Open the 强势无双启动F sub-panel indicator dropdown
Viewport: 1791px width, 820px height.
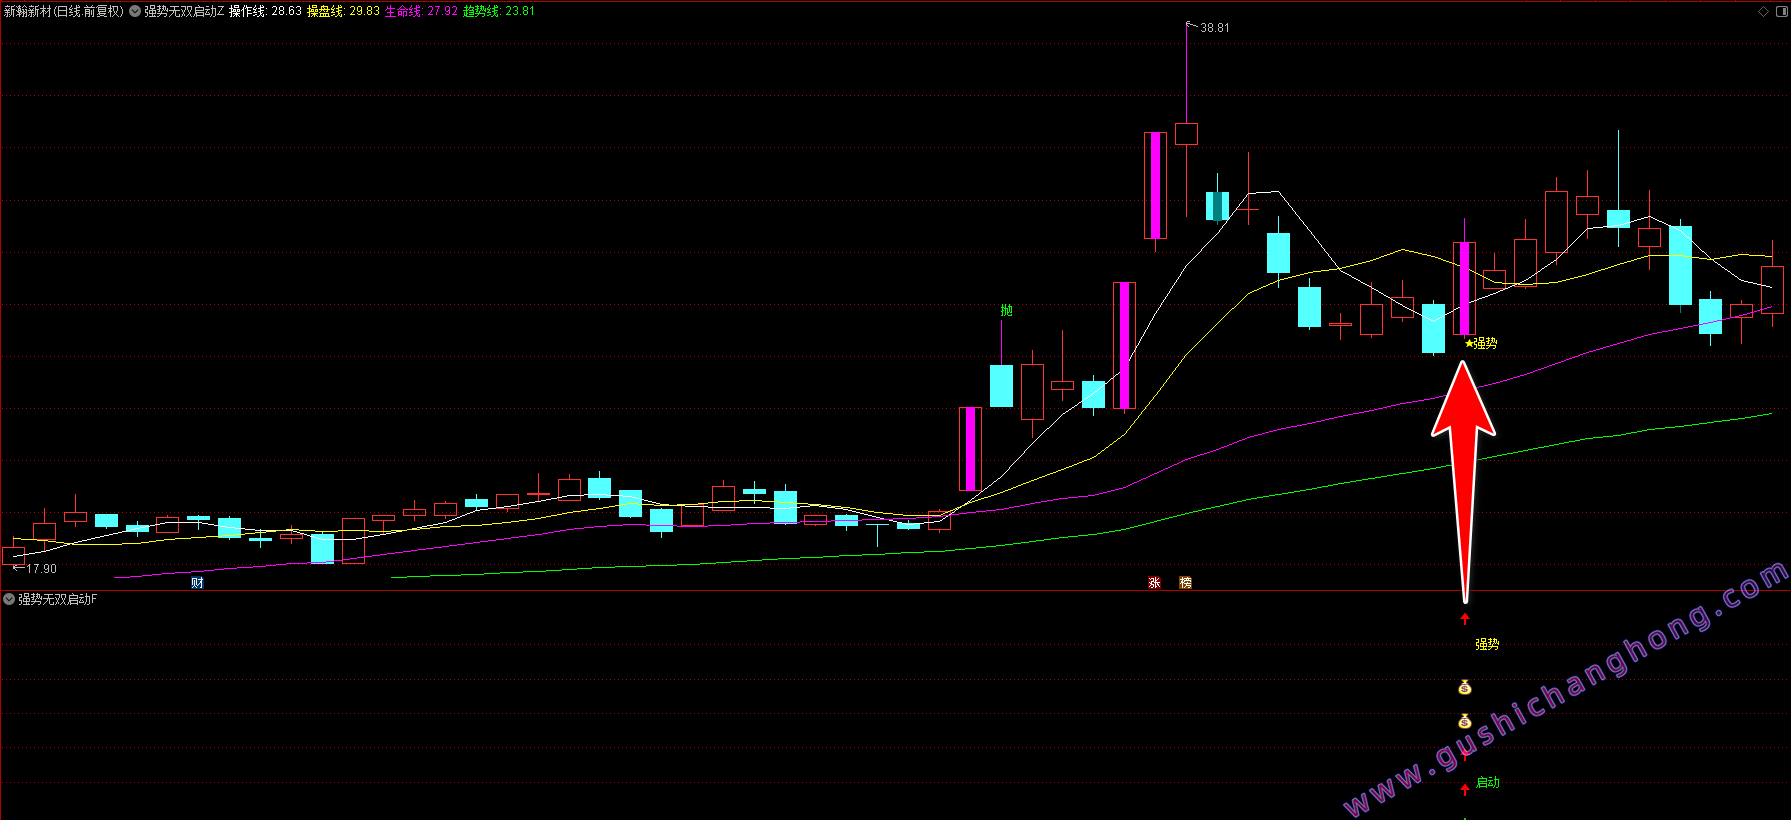point(9,599)
